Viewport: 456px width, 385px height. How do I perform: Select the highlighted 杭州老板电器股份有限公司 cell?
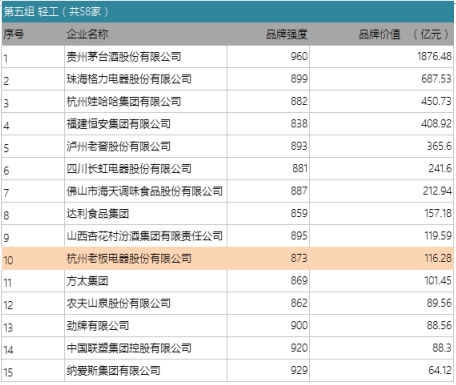click(146, 258)
